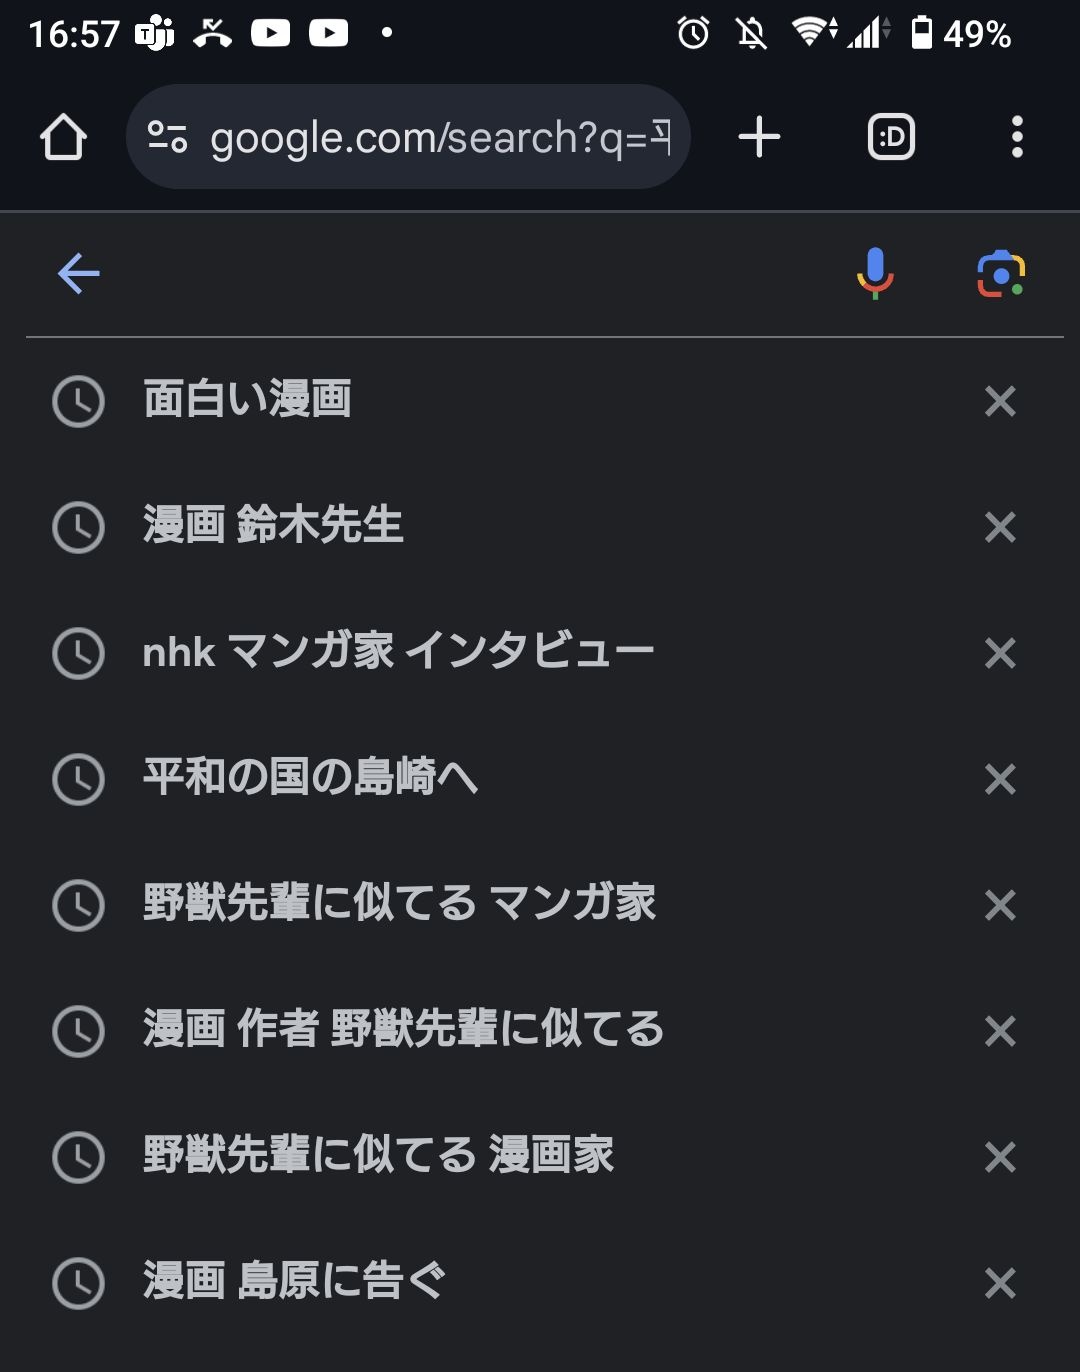
Task: Remove nhk マンガ家 インタビュー history entry
Action: (1000, 653)
